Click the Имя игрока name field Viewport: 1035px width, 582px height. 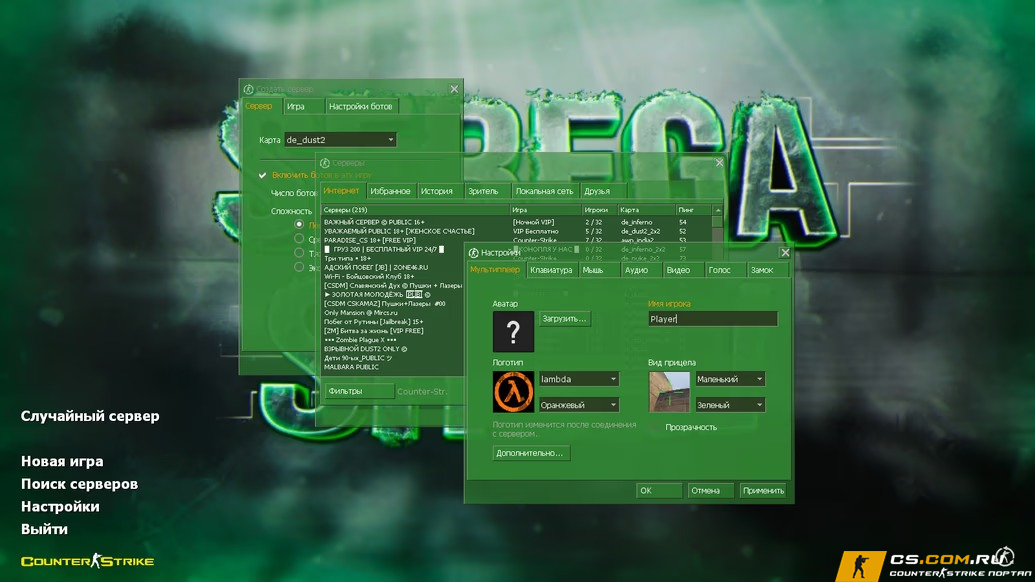(712, 319)
